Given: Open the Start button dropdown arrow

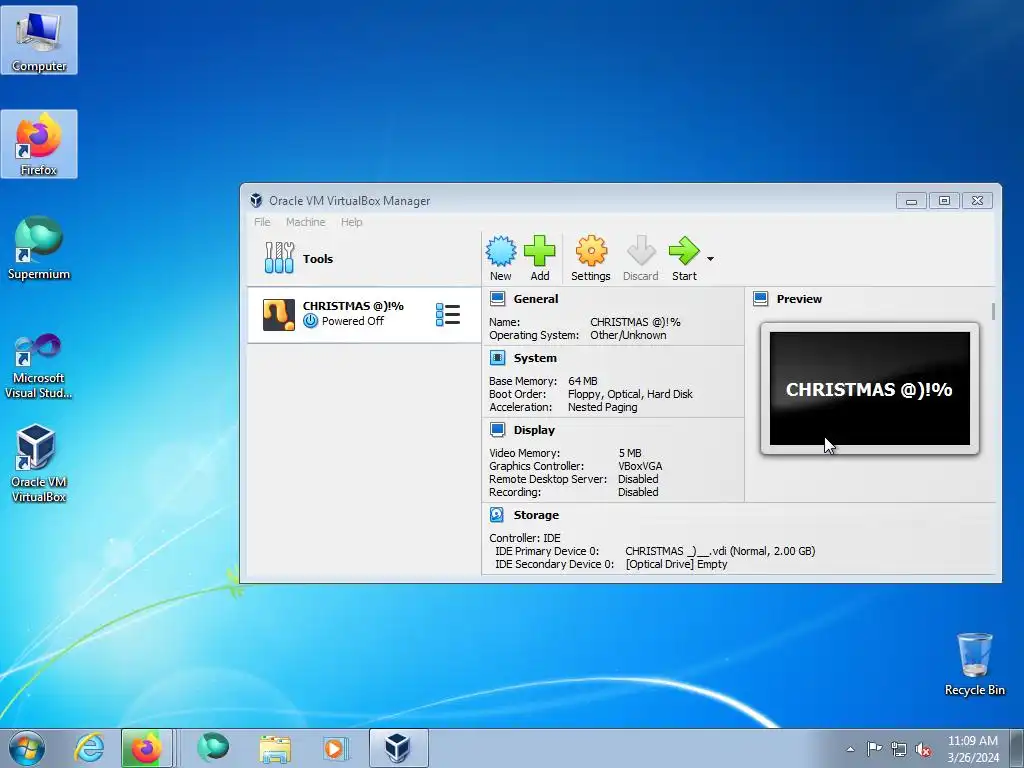Looking at the screenshot, I should [711, 259].
